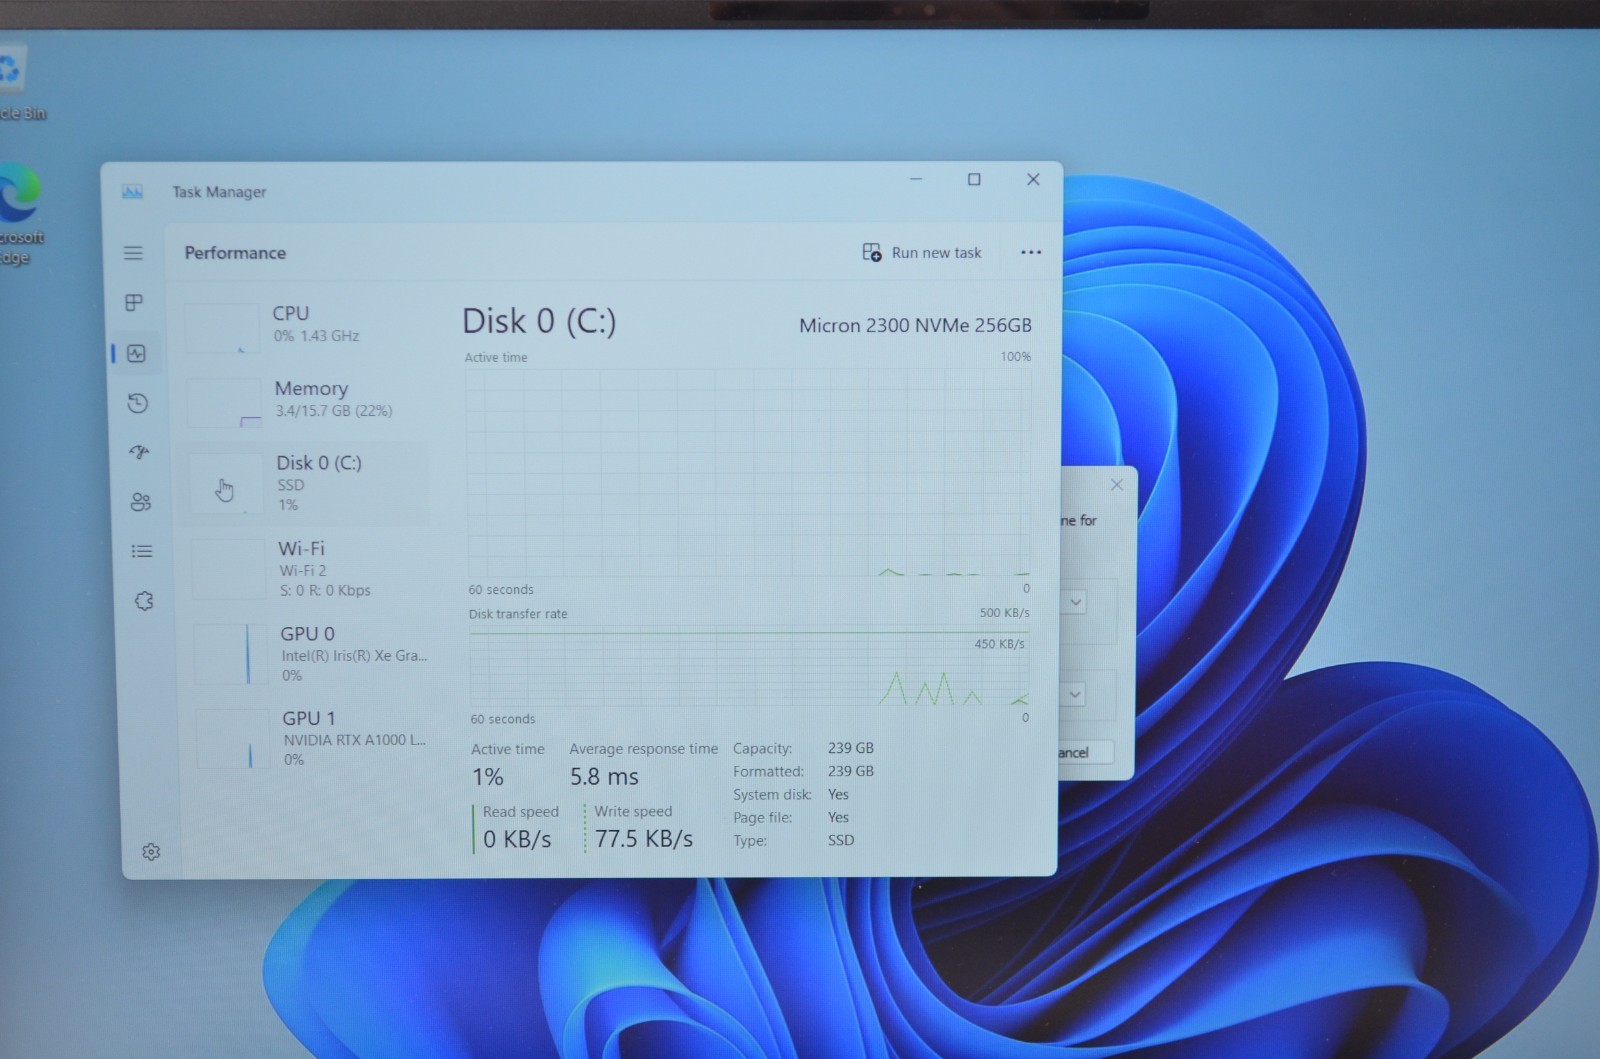1600x1059 pixels.
Task: Click the 77.5 KB/s write speed value
Action: tap(644, 839)
